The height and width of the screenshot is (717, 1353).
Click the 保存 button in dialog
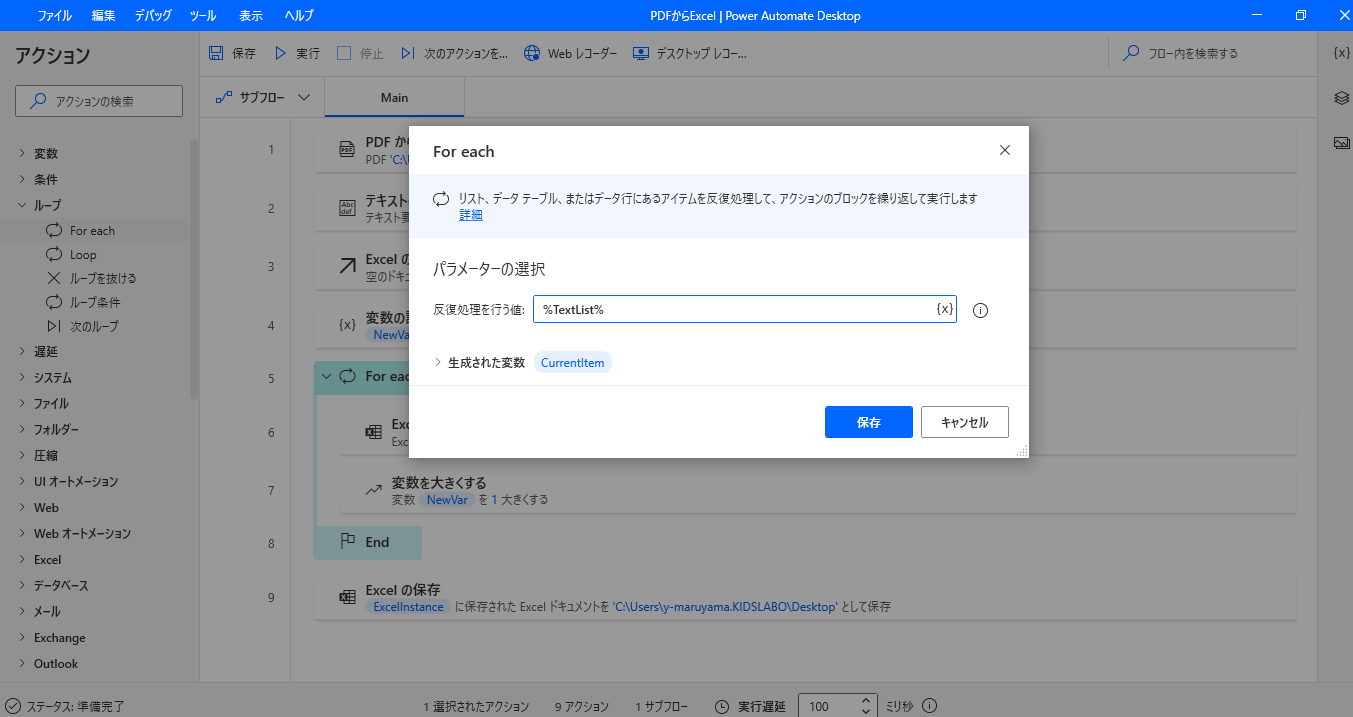[869, 422]
